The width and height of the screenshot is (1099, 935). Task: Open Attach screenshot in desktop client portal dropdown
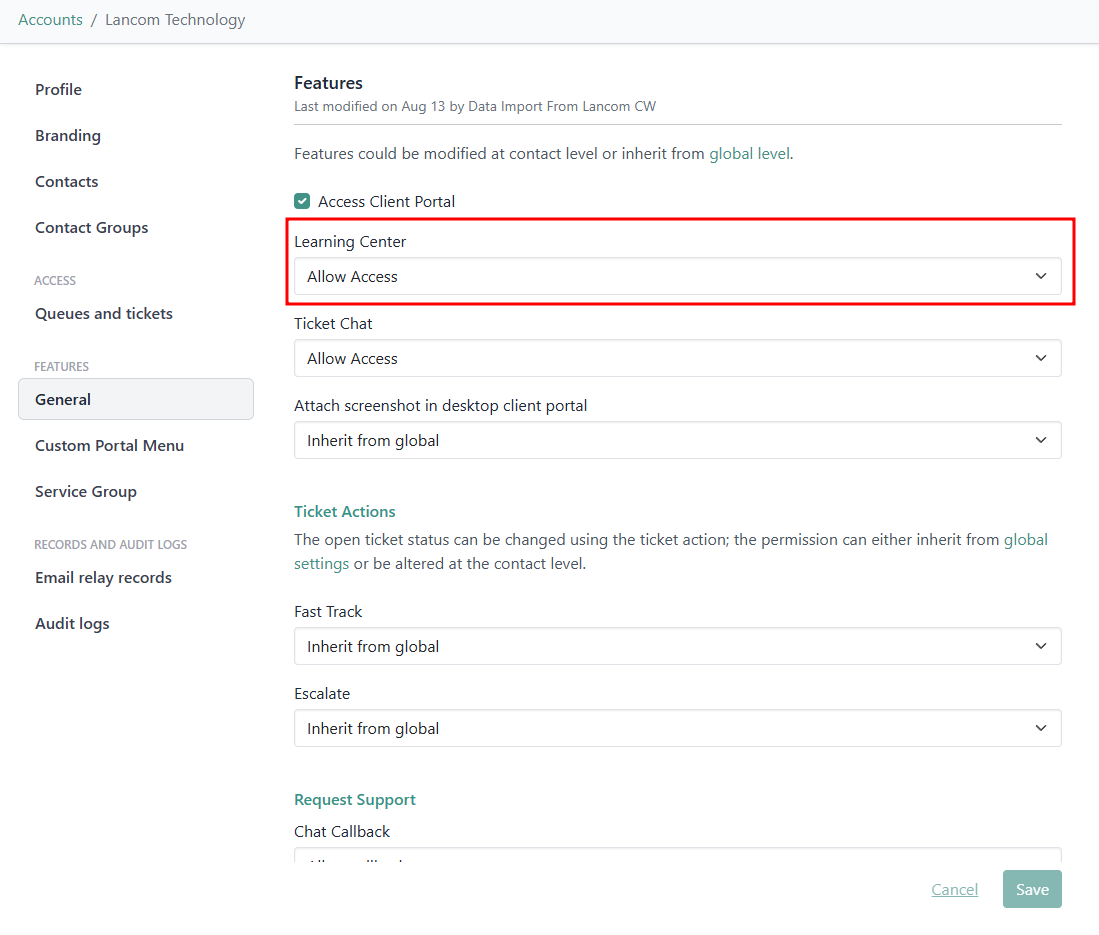point(677,440)
